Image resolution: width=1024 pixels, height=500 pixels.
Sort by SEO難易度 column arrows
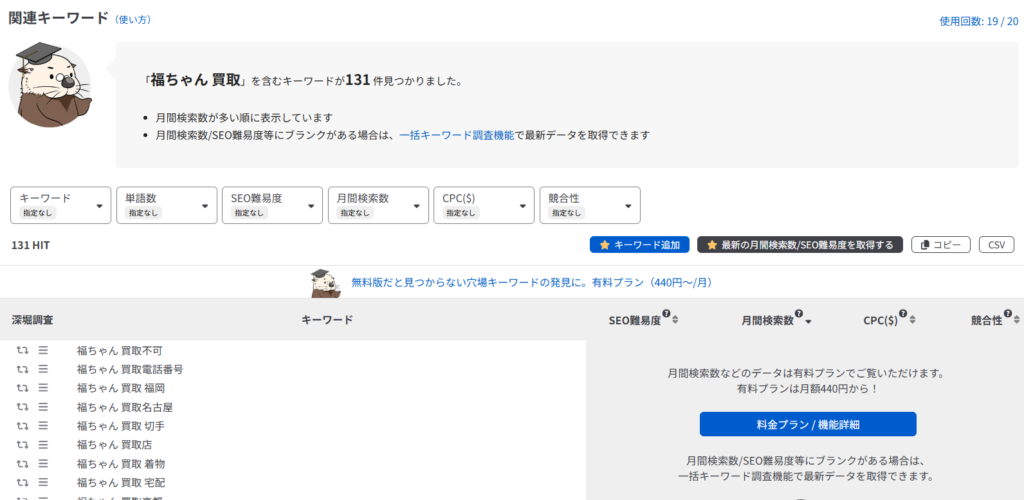[x=675, y=320]
